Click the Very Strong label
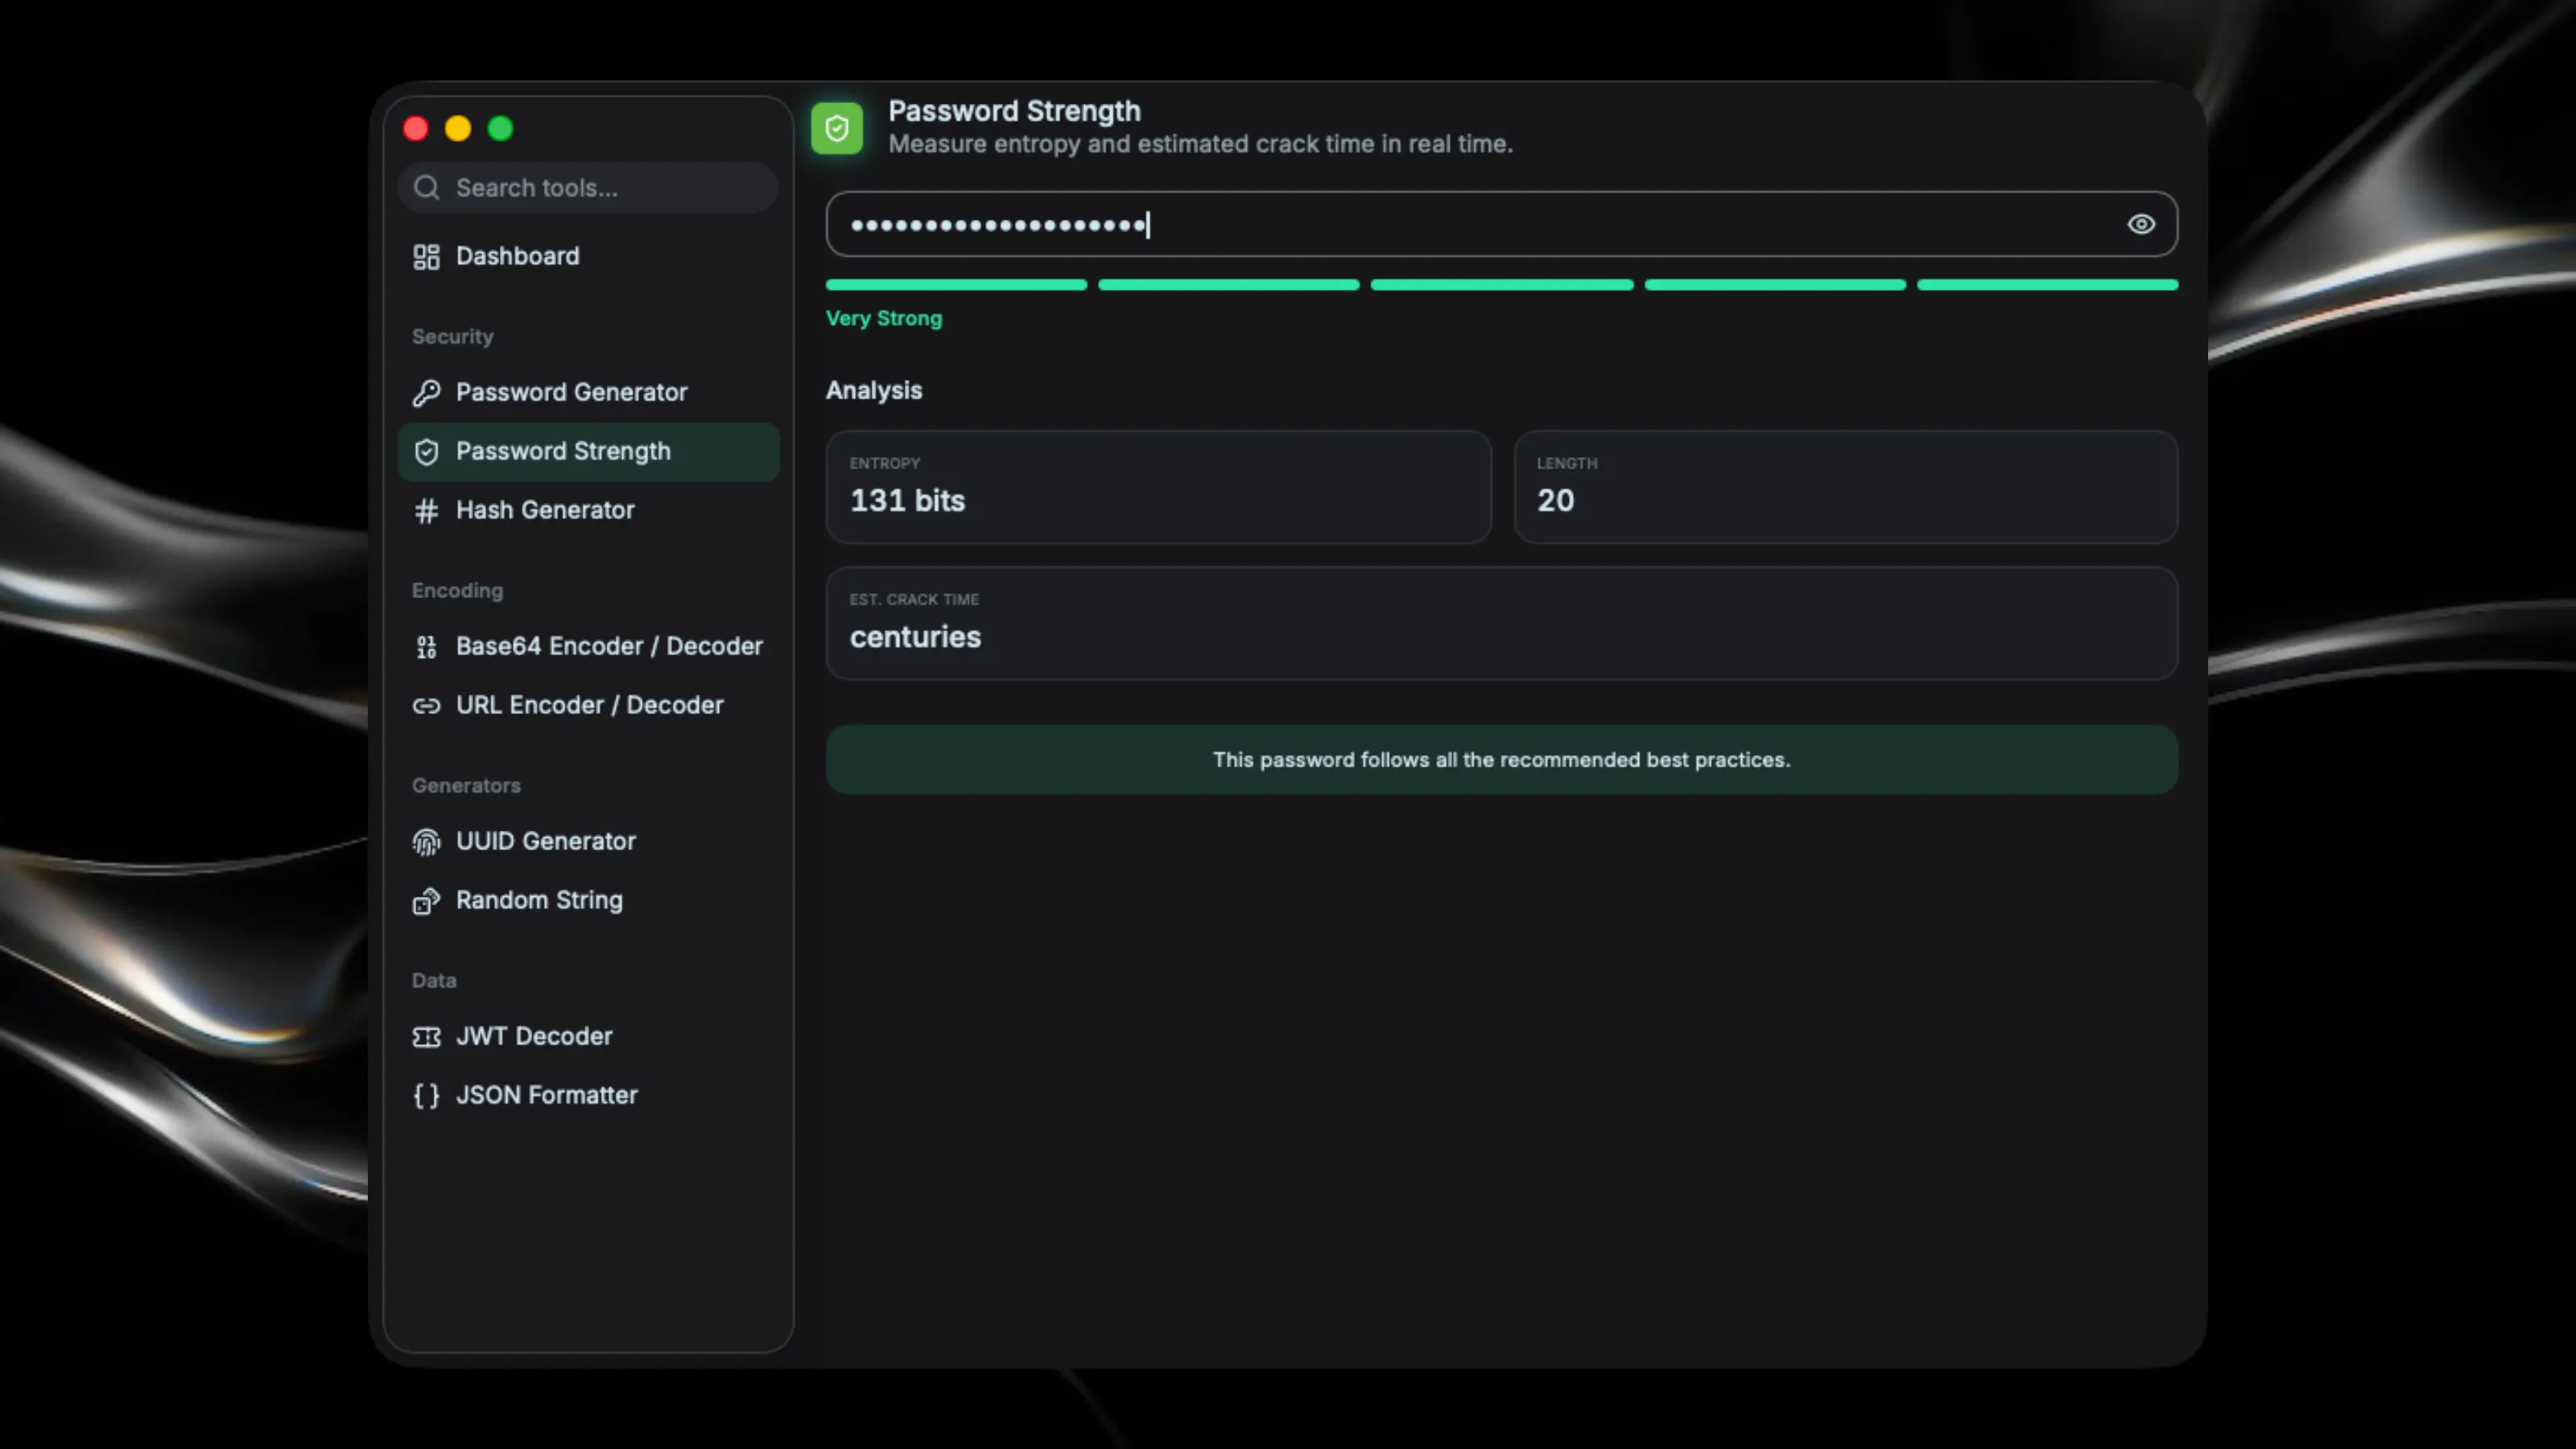 (884, 318)
